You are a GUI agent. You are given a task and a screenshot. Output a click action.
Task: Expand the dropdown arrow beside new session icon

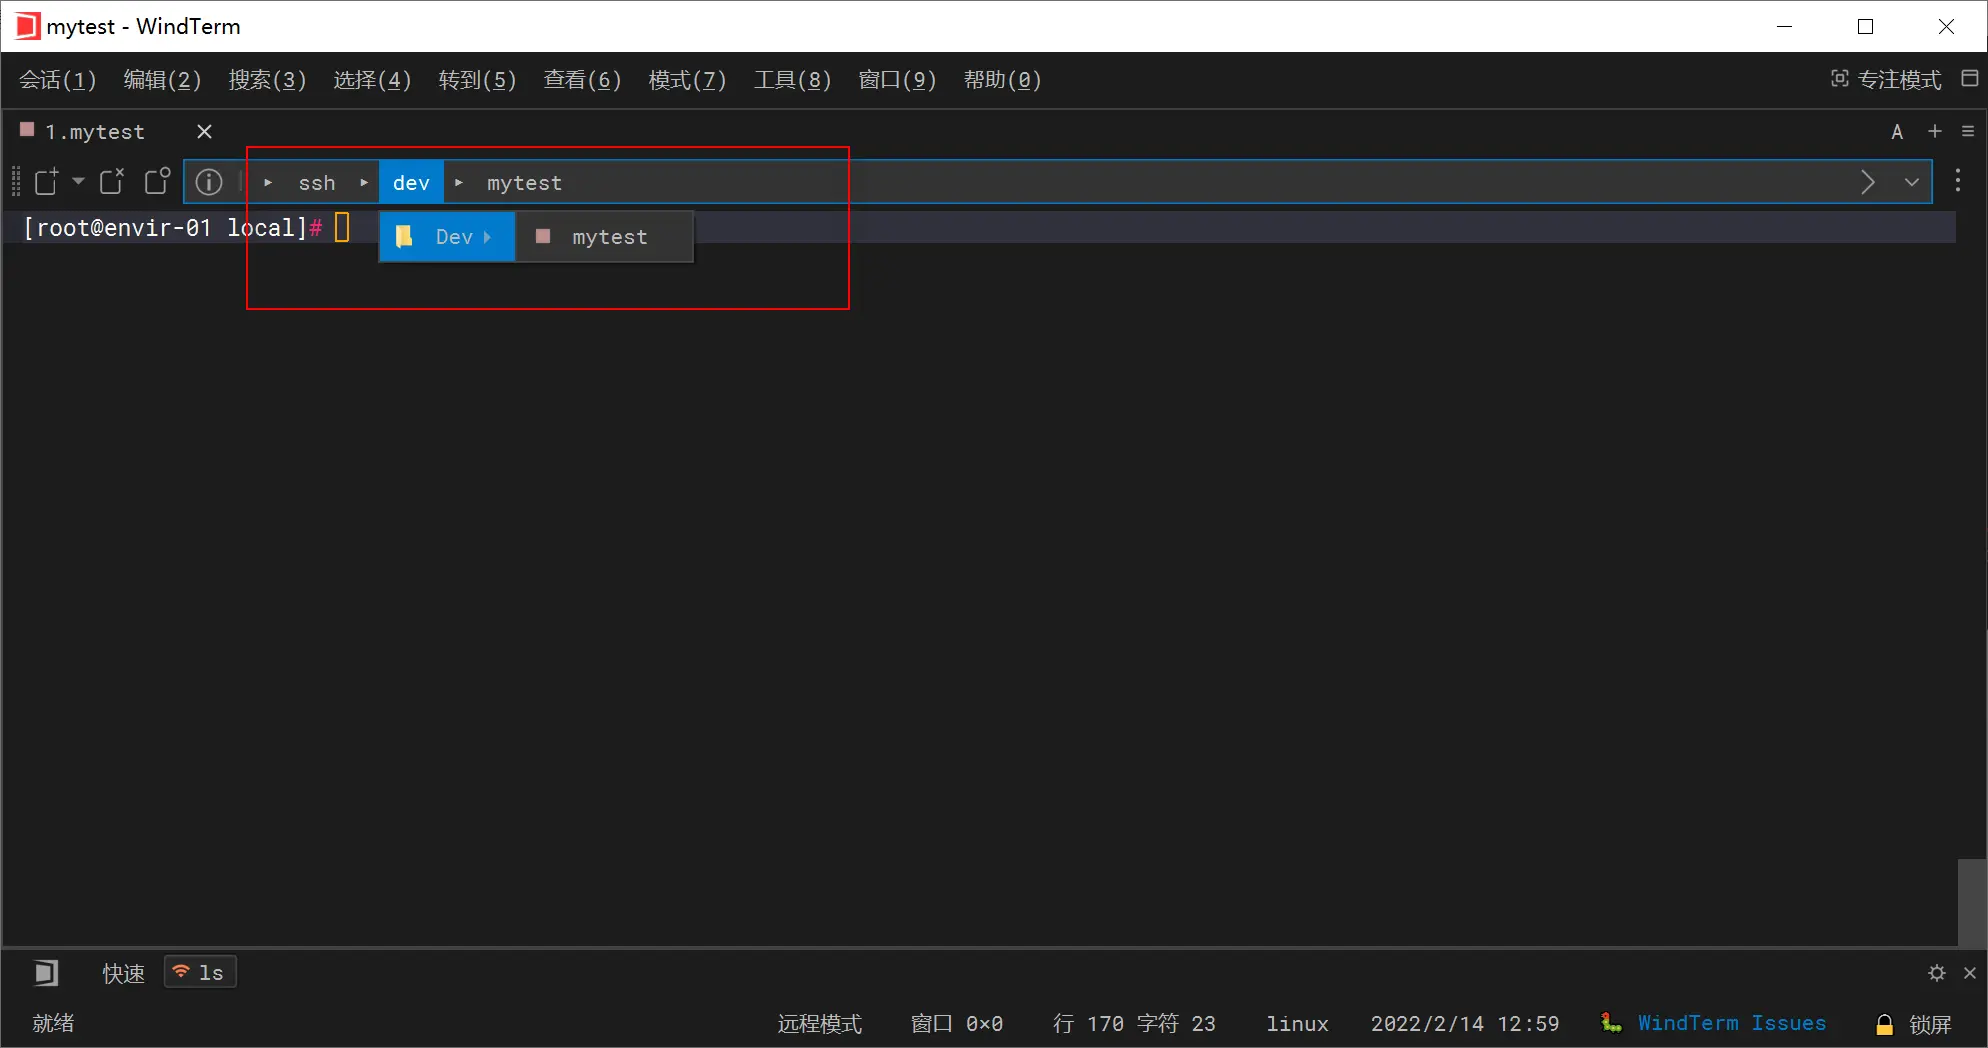[79, 181]
